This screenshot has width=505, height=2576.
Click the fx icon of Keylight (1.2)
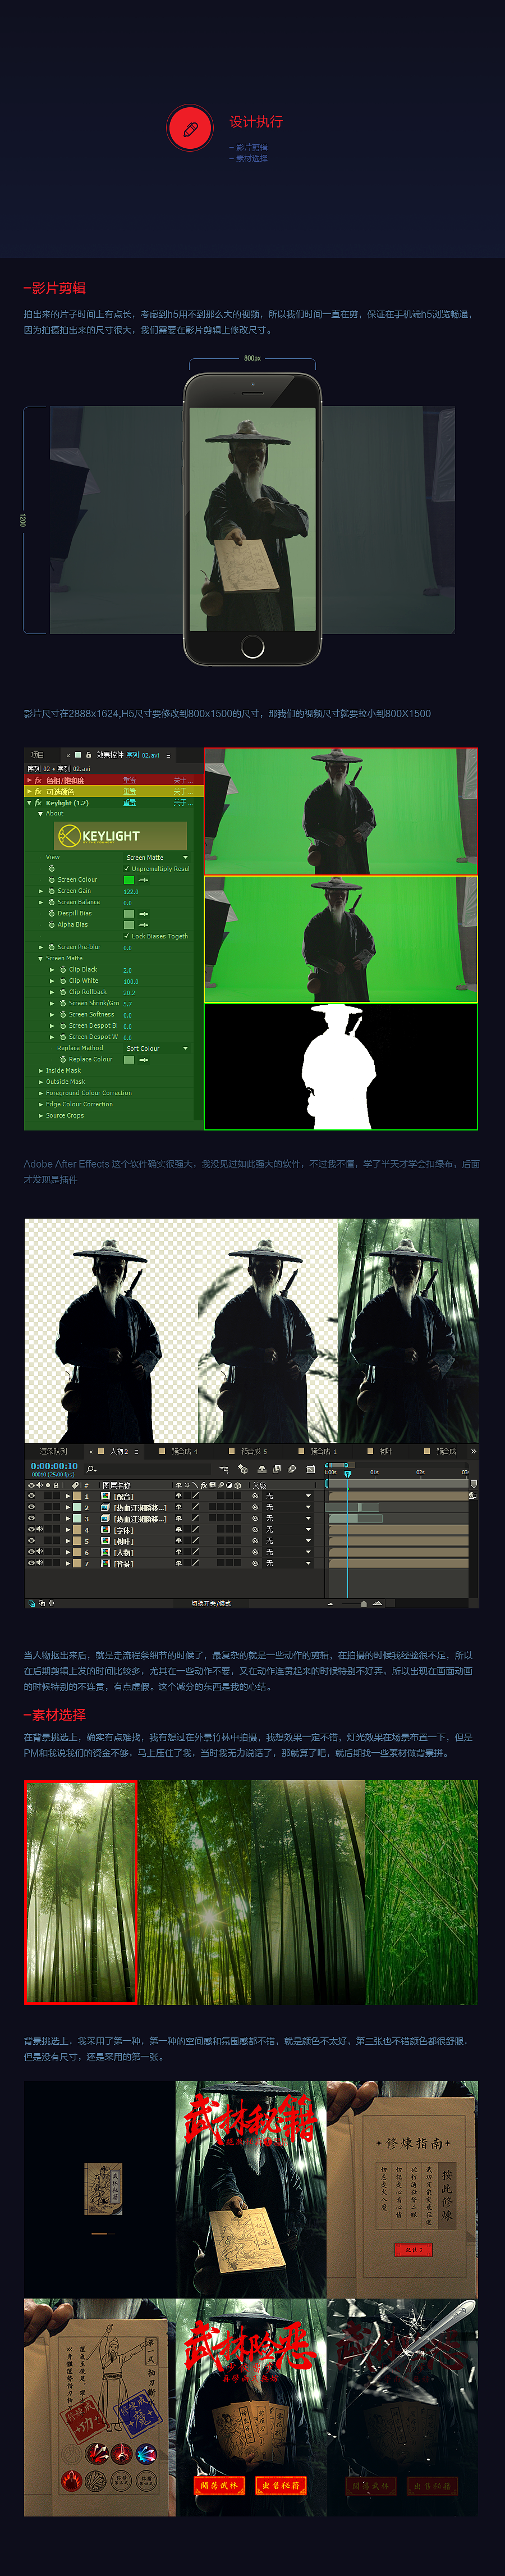point(38,802)
